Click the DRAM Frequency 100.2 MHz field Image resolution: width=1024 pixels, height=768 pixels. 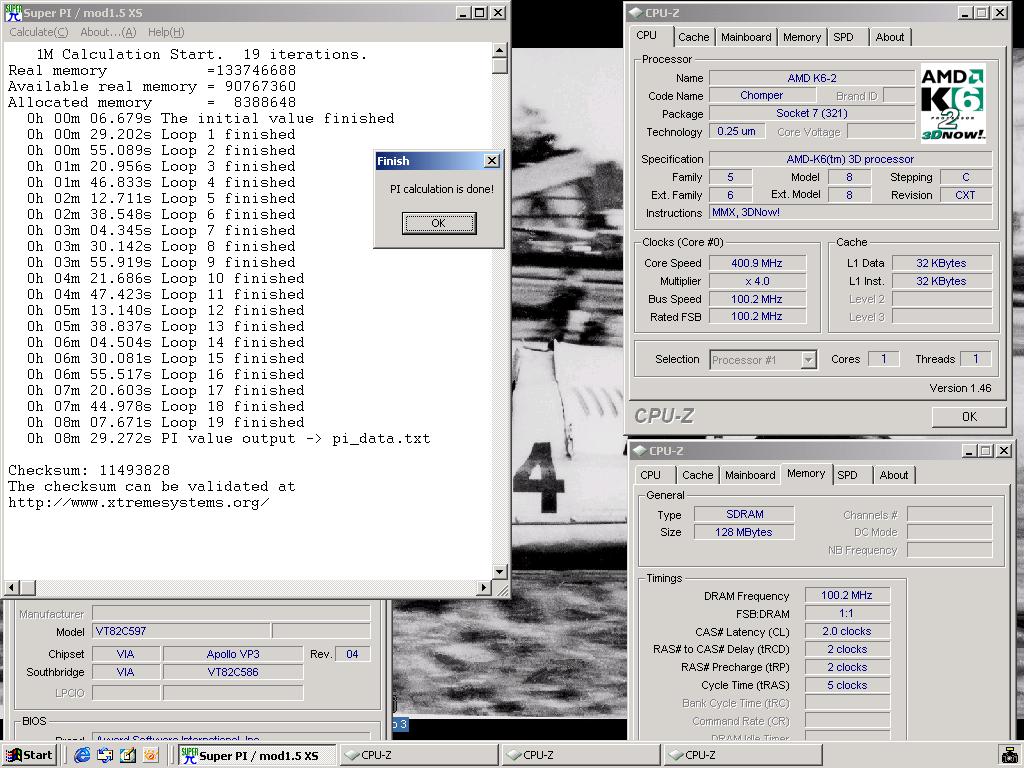coord(847,596)
